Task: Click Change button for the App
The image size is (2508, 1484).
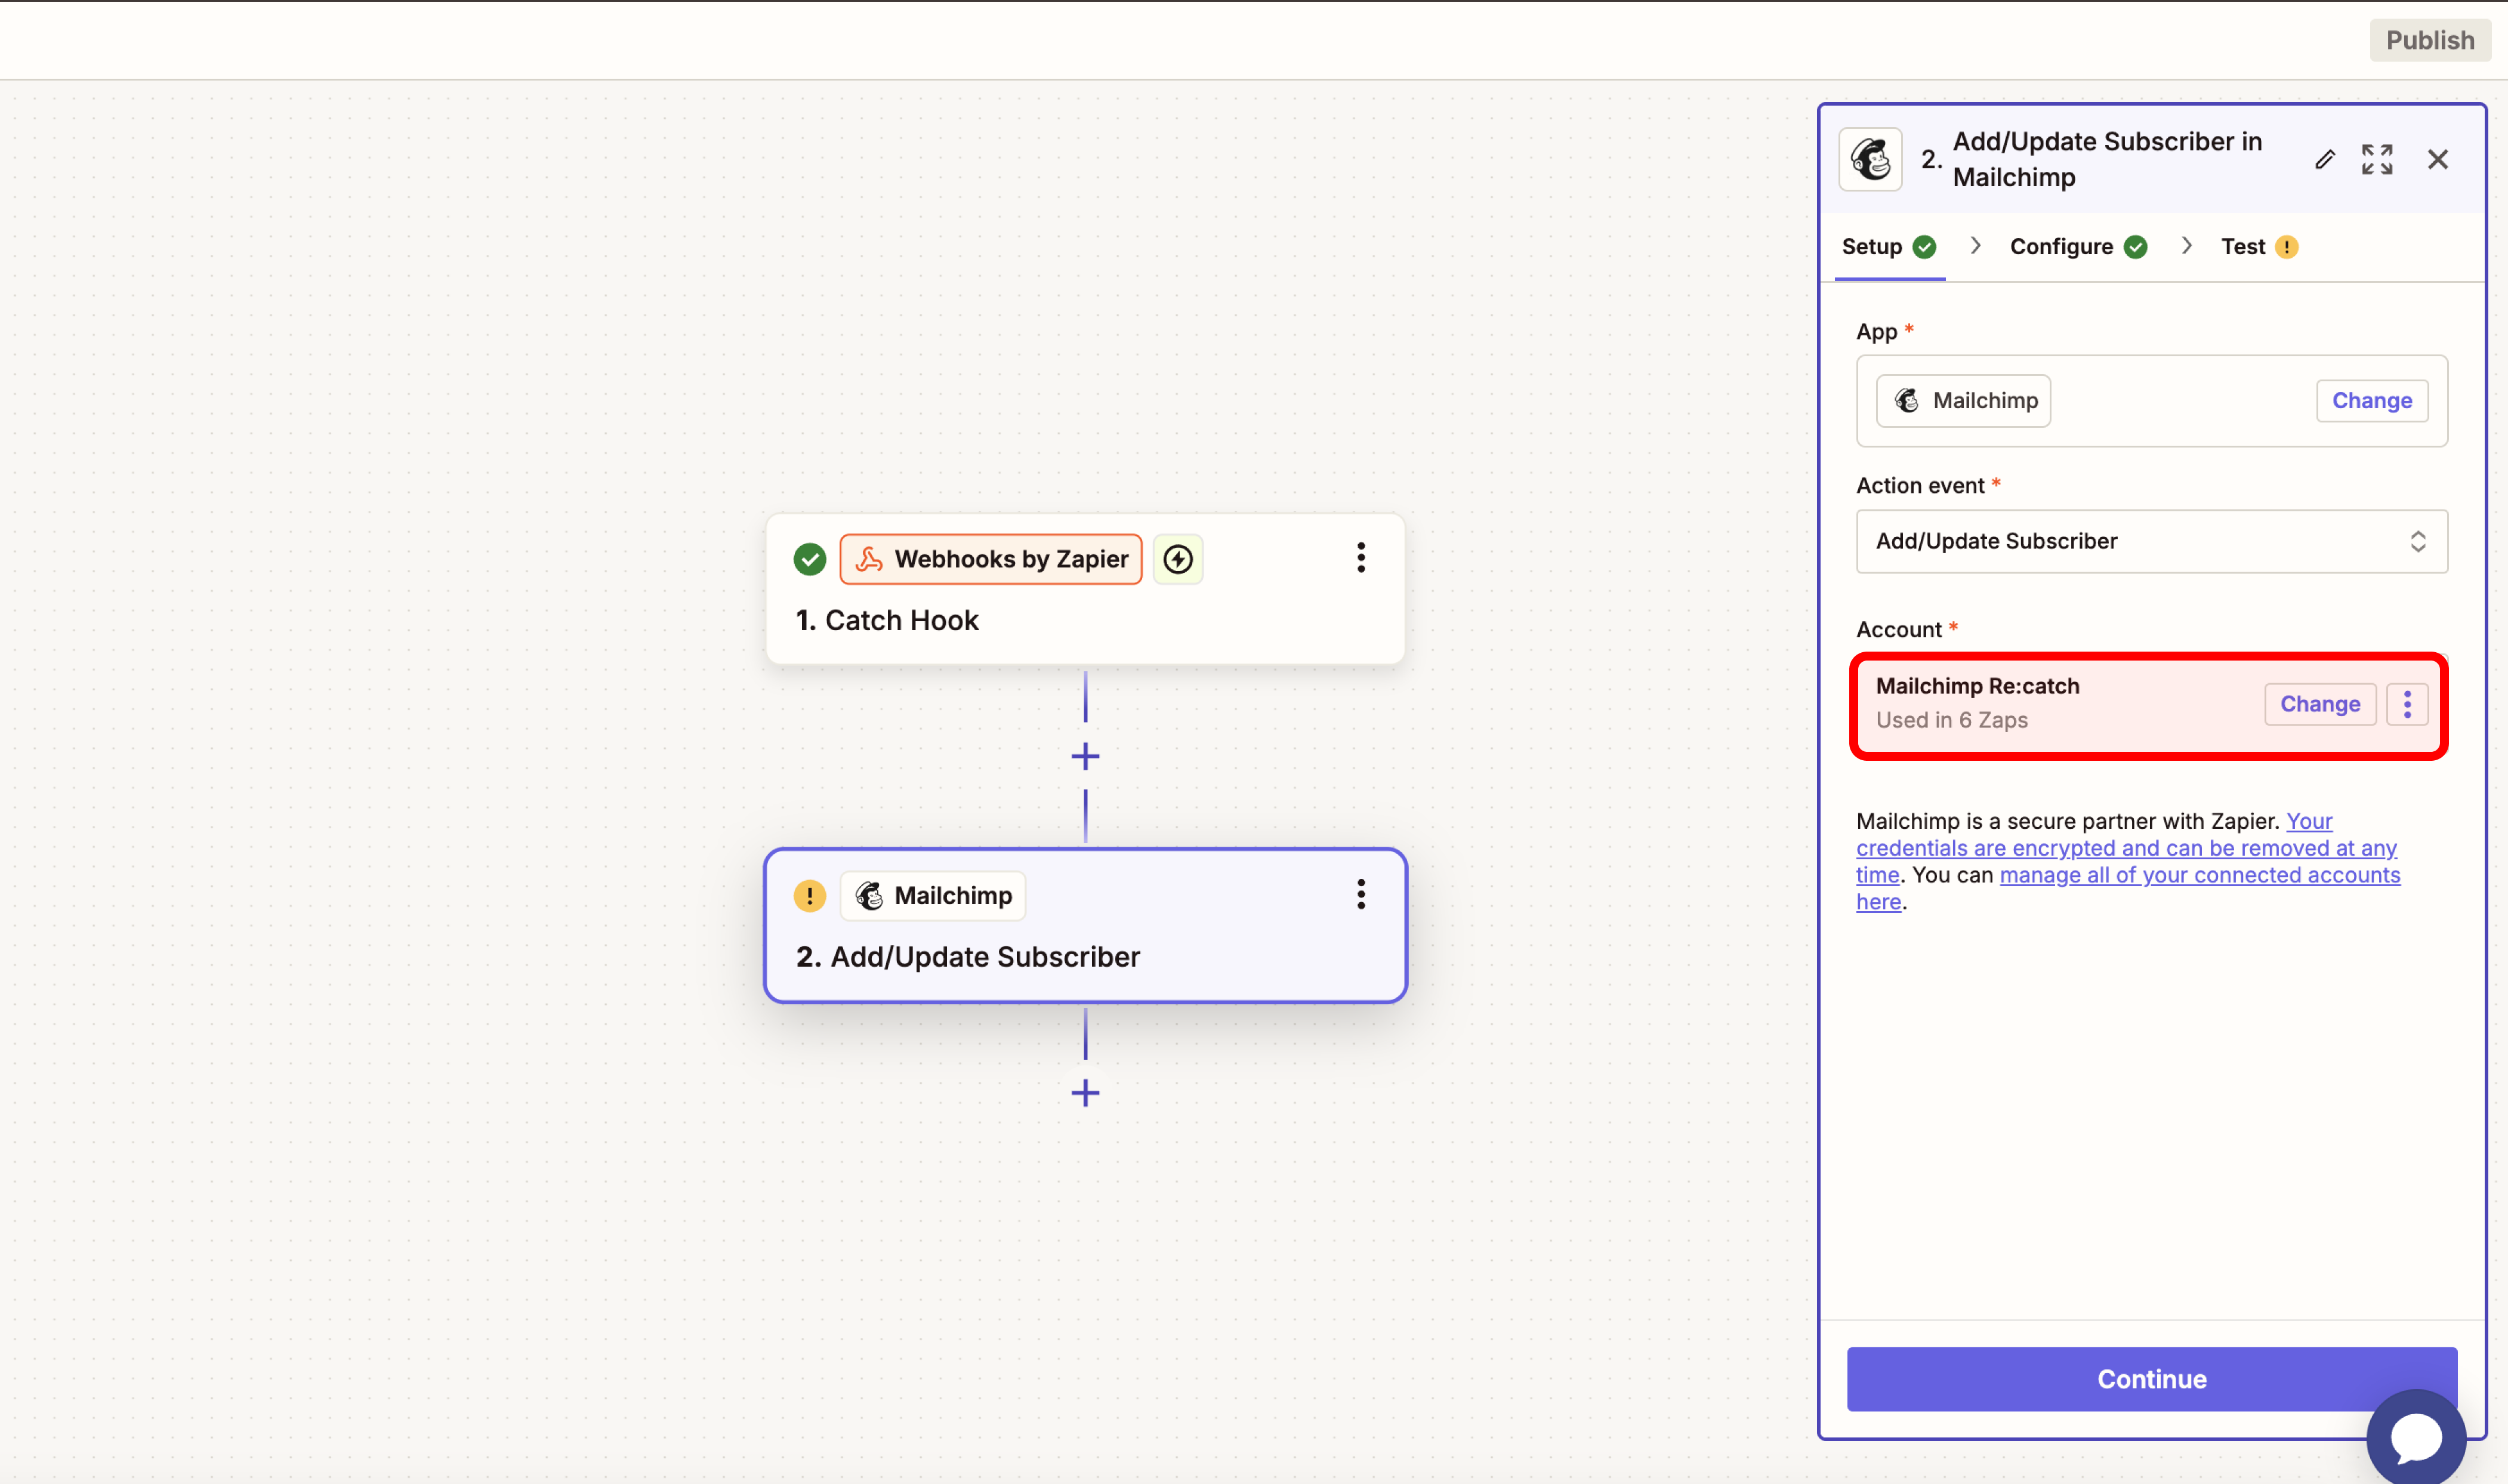Action: pos(2372,401)
